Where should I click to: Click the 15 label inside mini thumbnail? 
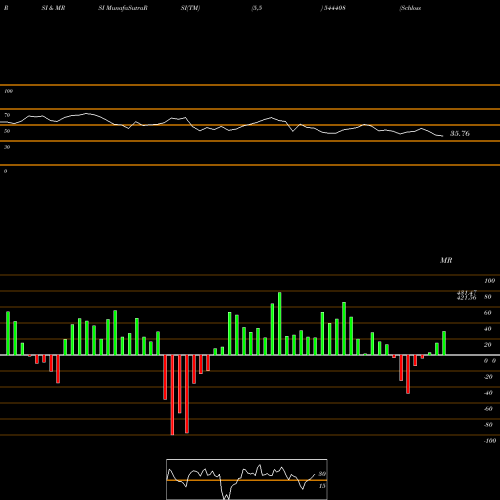(322, 486)
